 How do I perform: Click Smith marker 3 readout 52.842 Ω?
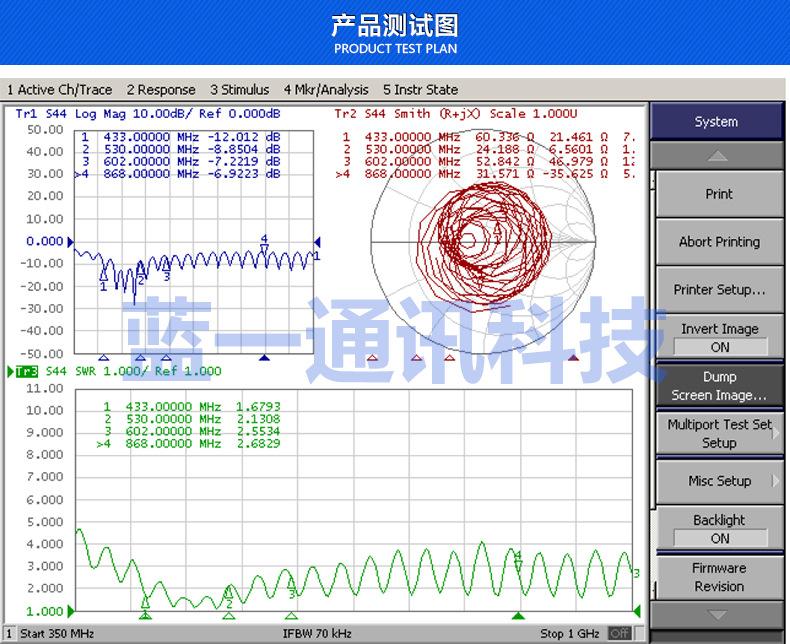pyautogui.click(x=505, y=162)
